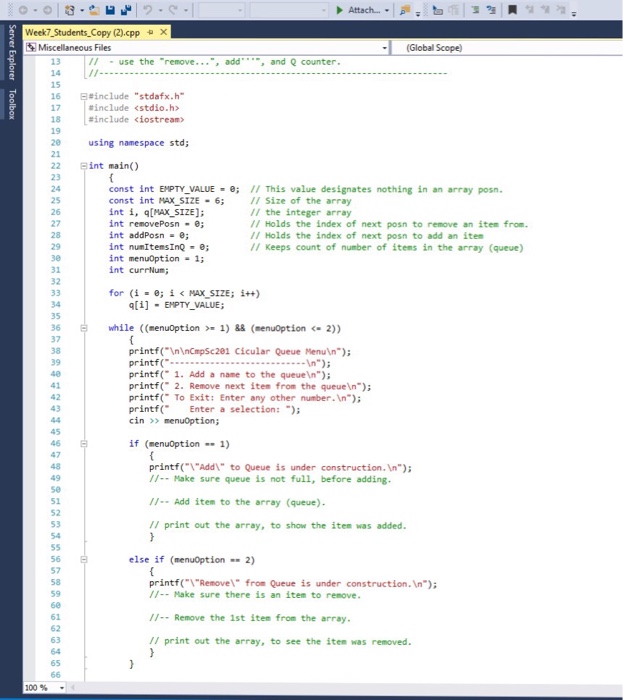The width and height of the screenshot is (623, 700).
Task: Click on "int removePosn = 0;" declaration
Action: pyautogui.click(x=156, y=224)
